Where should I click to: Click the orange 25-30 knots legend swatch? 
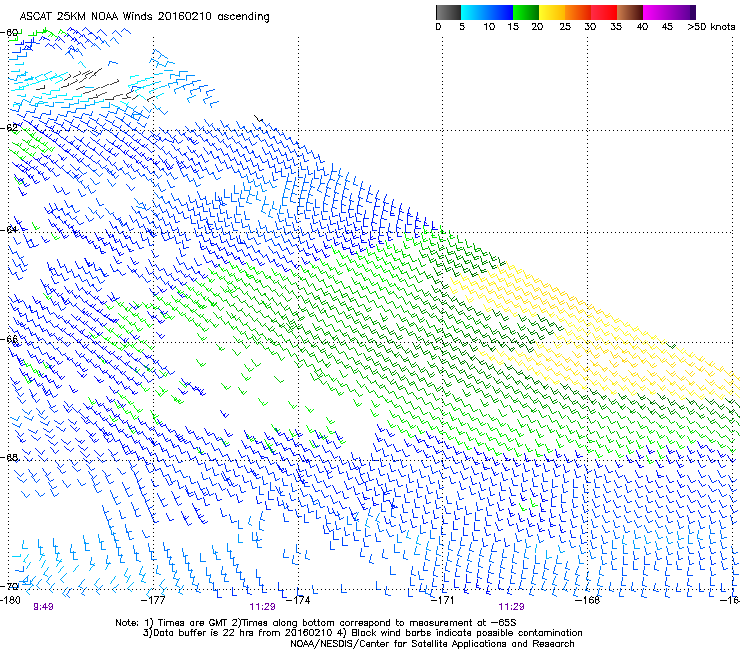coord(578,12)
